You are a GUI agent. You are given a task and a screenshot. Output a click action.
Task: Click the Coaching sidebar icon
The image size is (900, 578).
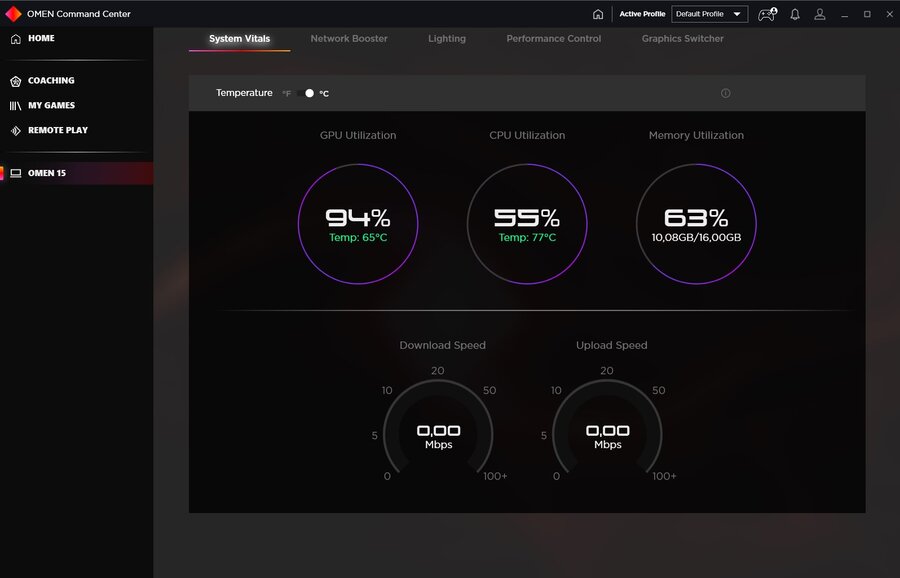tap(15, 81)
